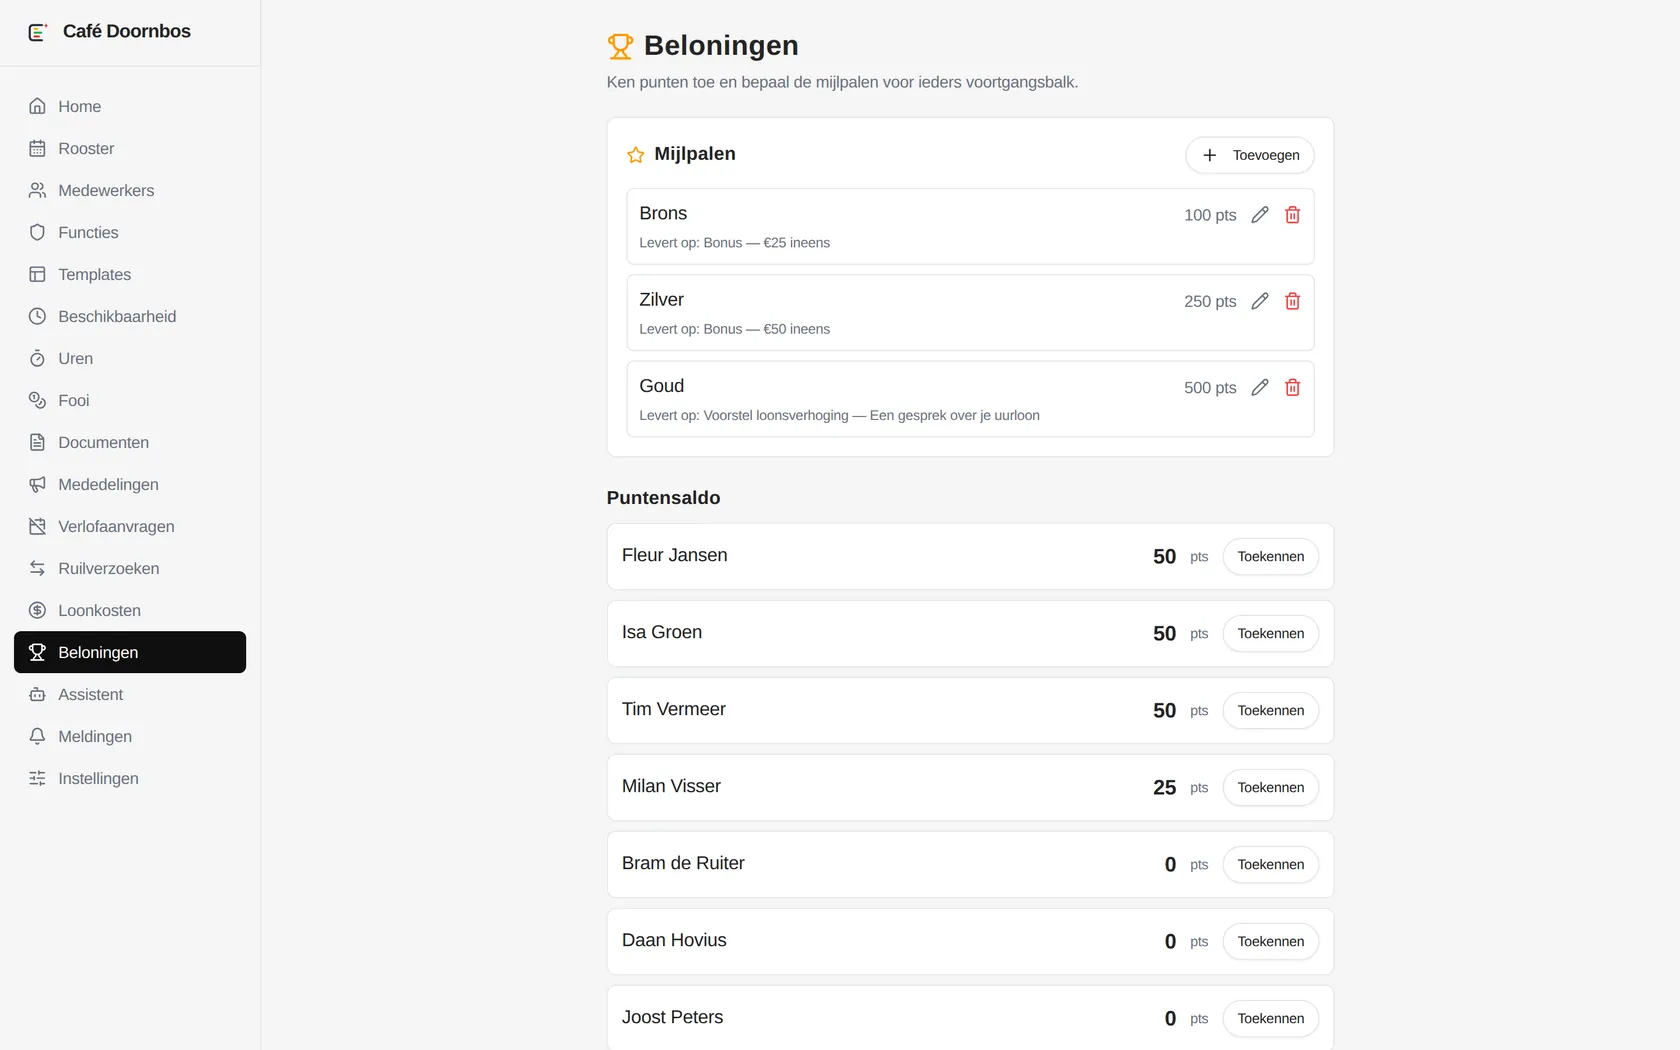Image resolution: width=1680 pixels, height=1050 pixels.
Task: Click Toekennen for Fleur Jansen
Action: (x=1271, y=556)
